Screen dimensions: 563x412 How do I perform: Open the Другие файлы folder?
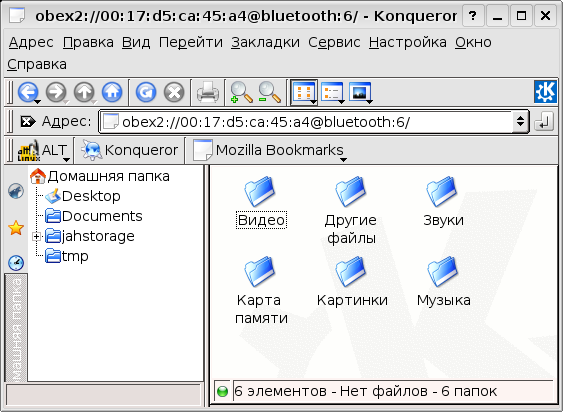tap(351, 211)
